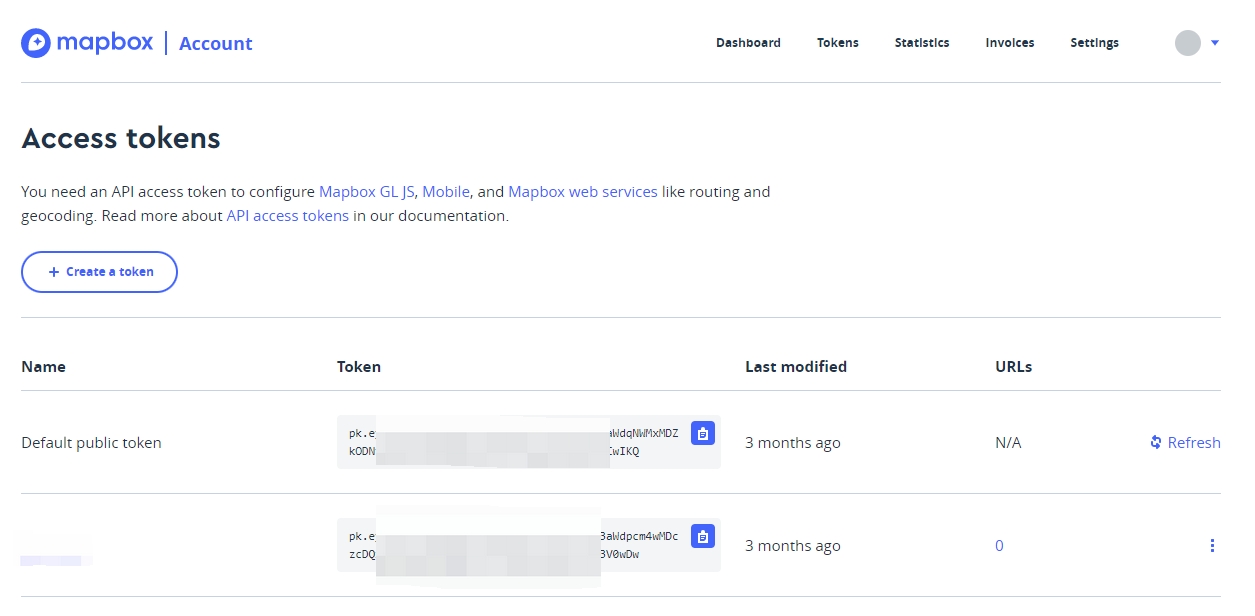Image resolution: width=1255 pixels, height=616 pixels.
Task: Click the user avatar circle
Action: click(1187, 43)
